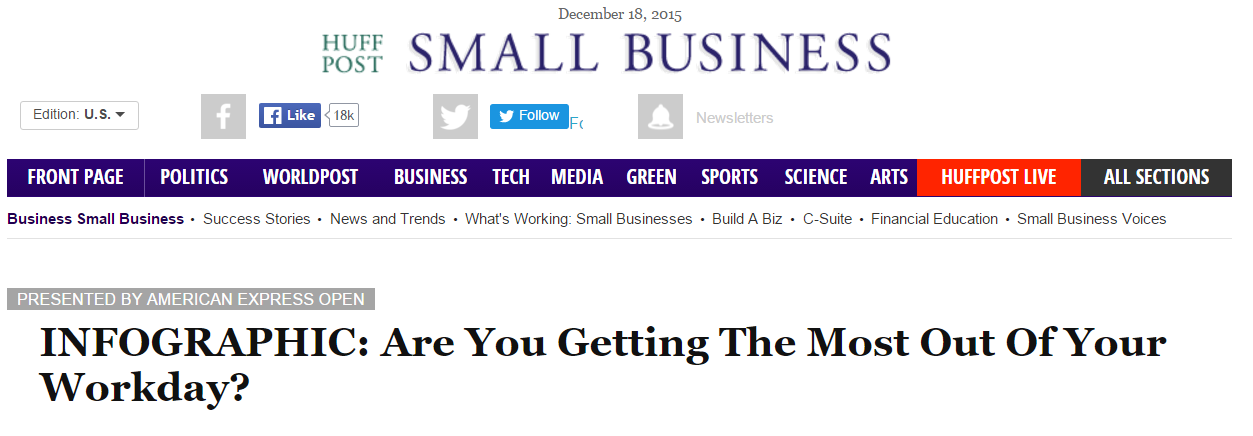Viewport: 1253px width, 436px height.
Task: Follow on Twitter
Action: tap(529, 116)
